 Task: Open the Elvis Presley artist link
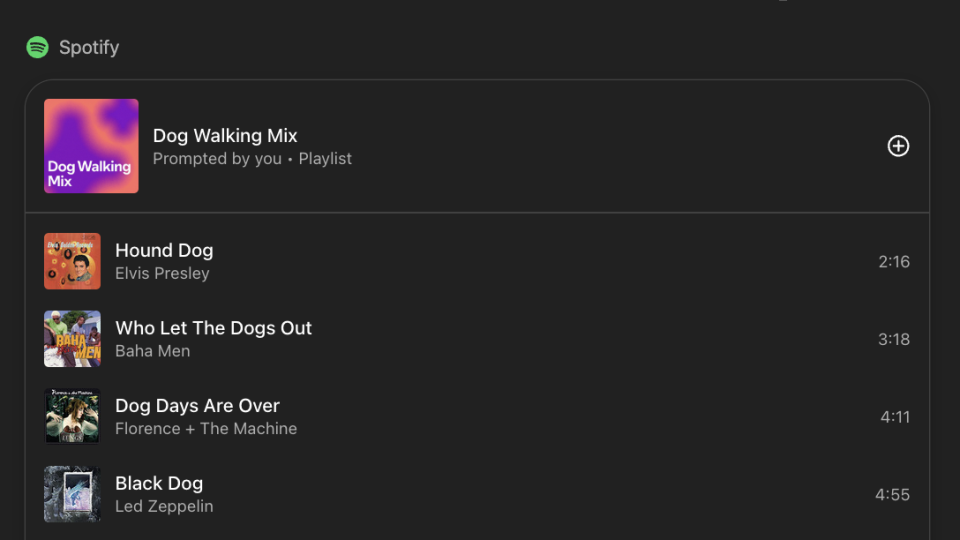162,273
